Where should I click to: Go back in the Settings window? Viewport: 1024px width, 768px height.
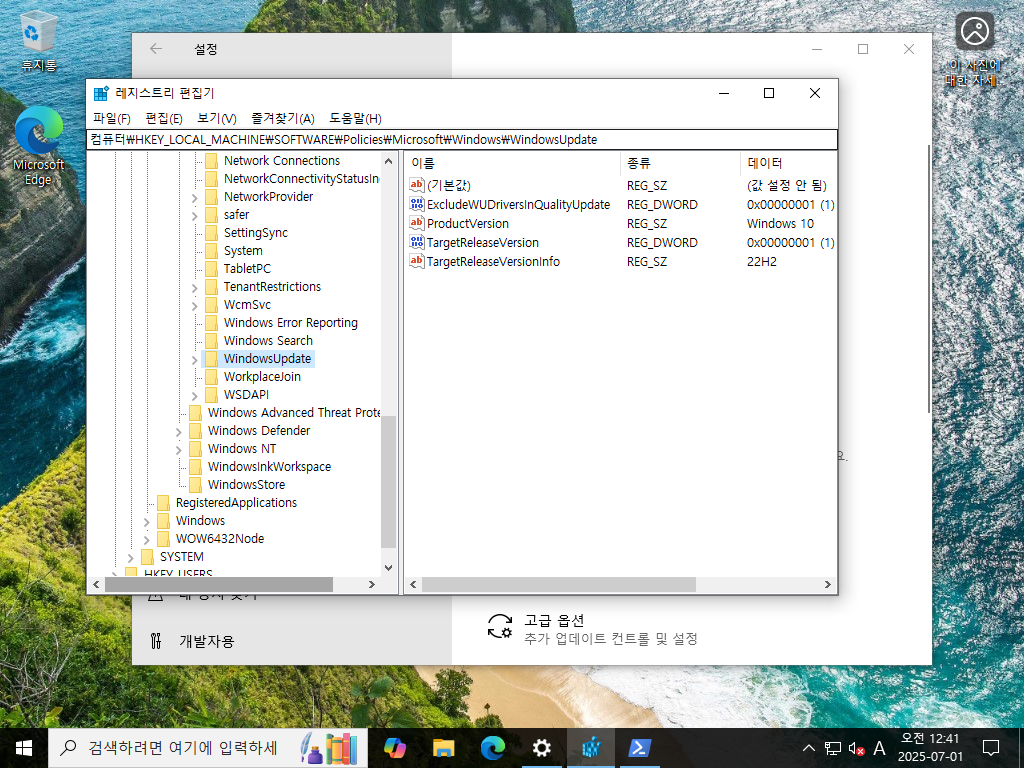coord(156,49)
